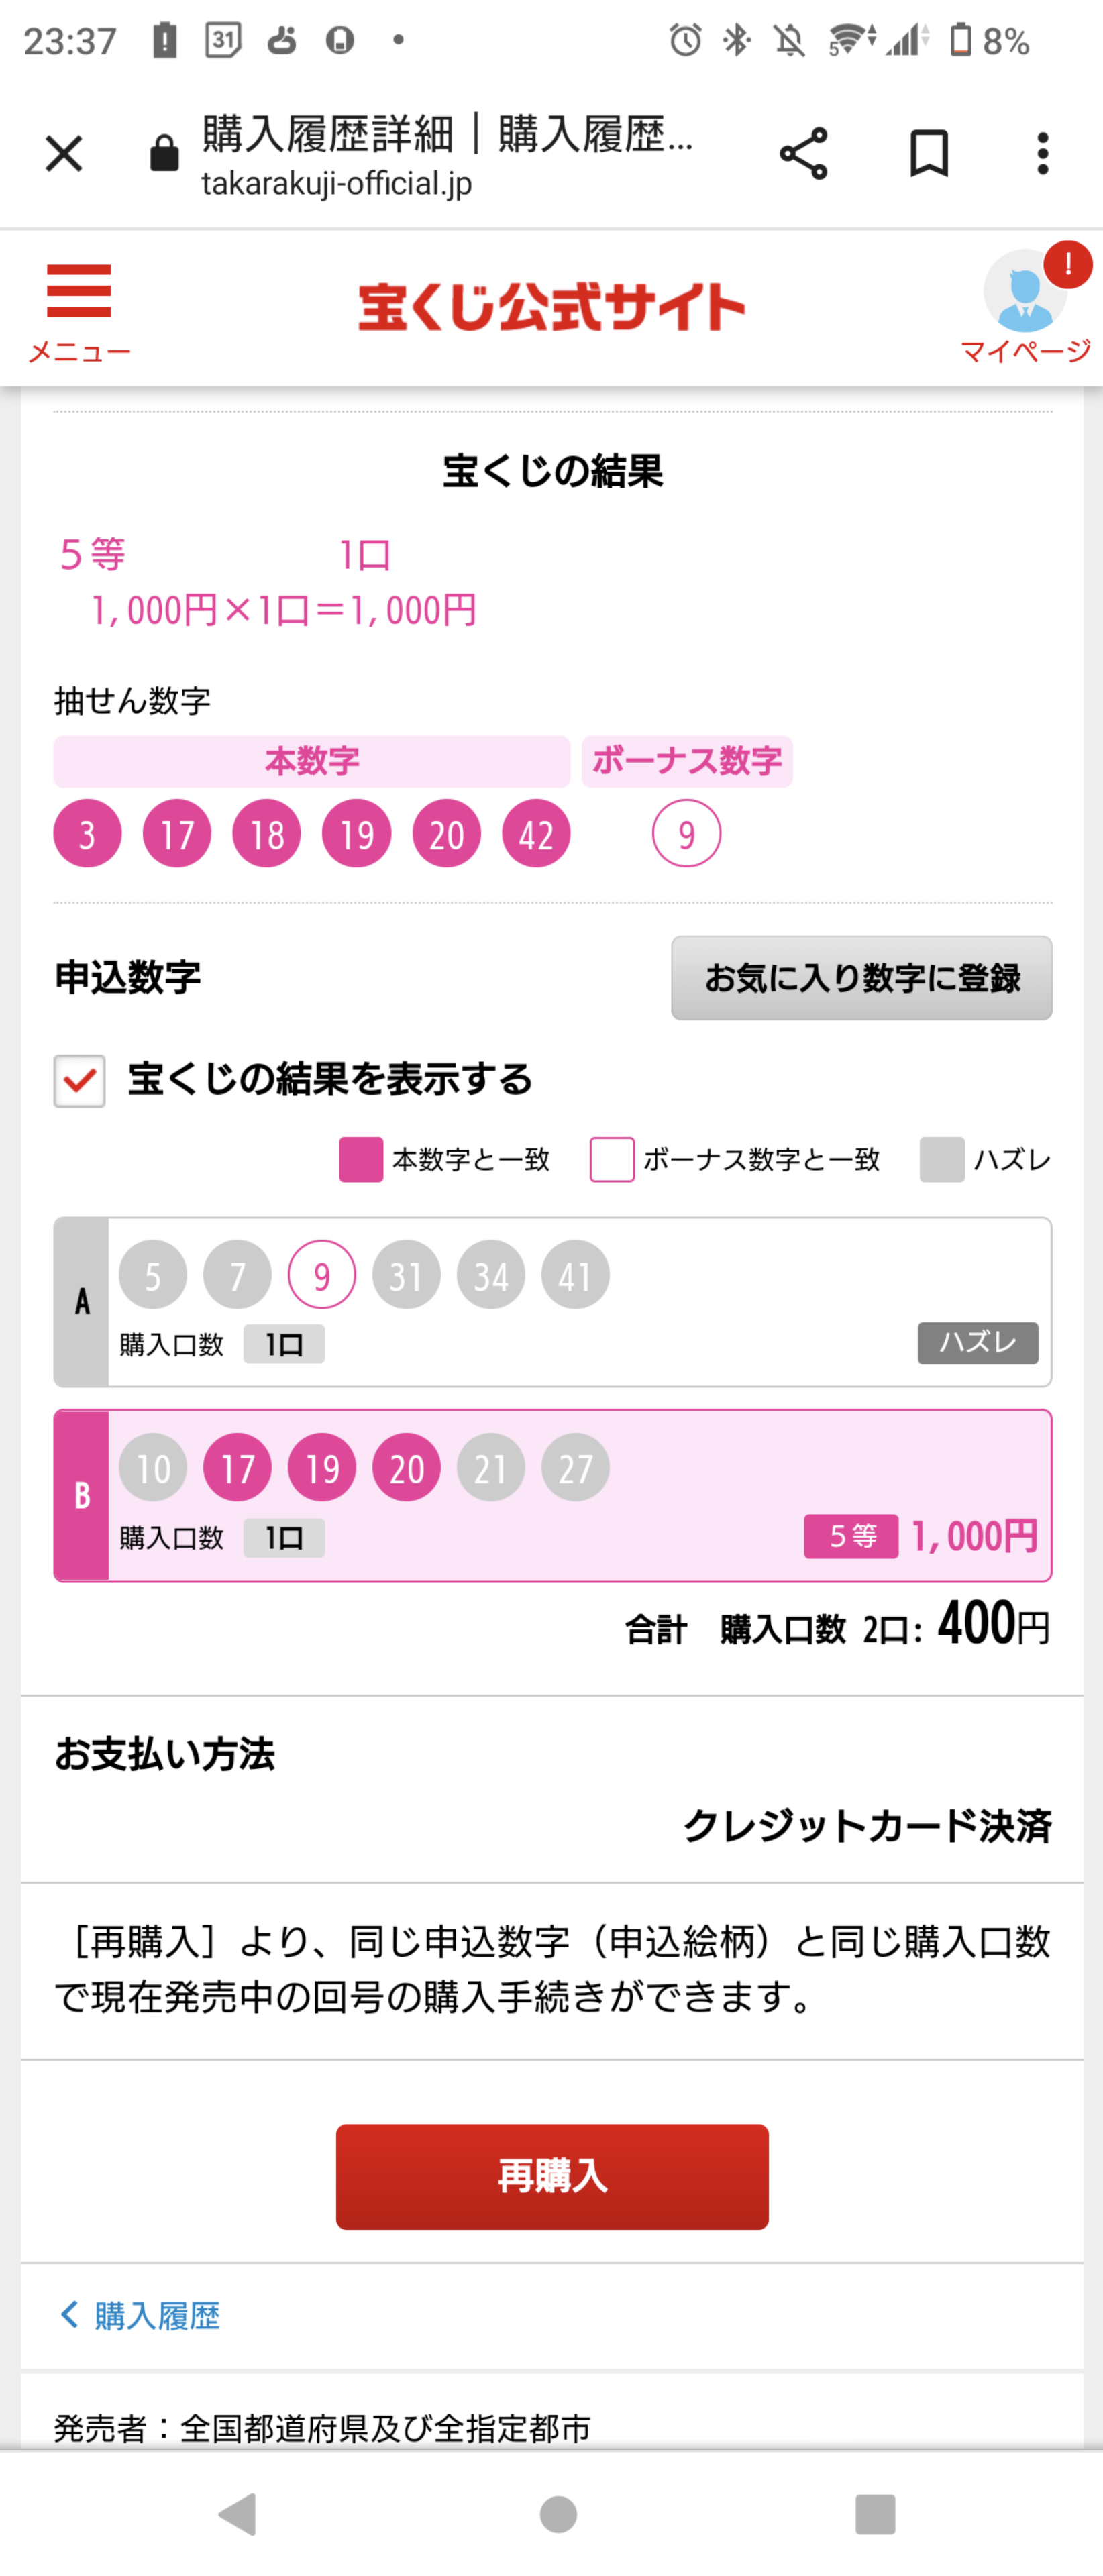Uncheck 宝くじの結果を表示する checkbox
This screenshot has width=1103, height=2576.
pos(80,1081)
